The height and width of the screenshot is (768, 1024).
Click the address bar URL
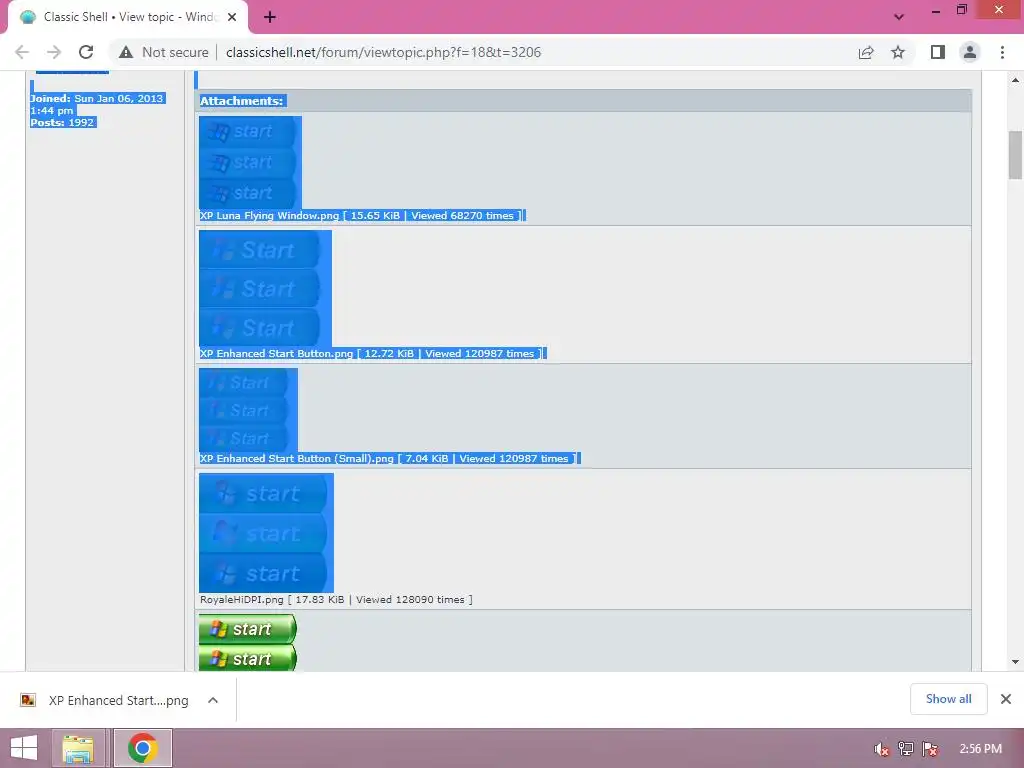pyautogui.click(x=383, y=52)
